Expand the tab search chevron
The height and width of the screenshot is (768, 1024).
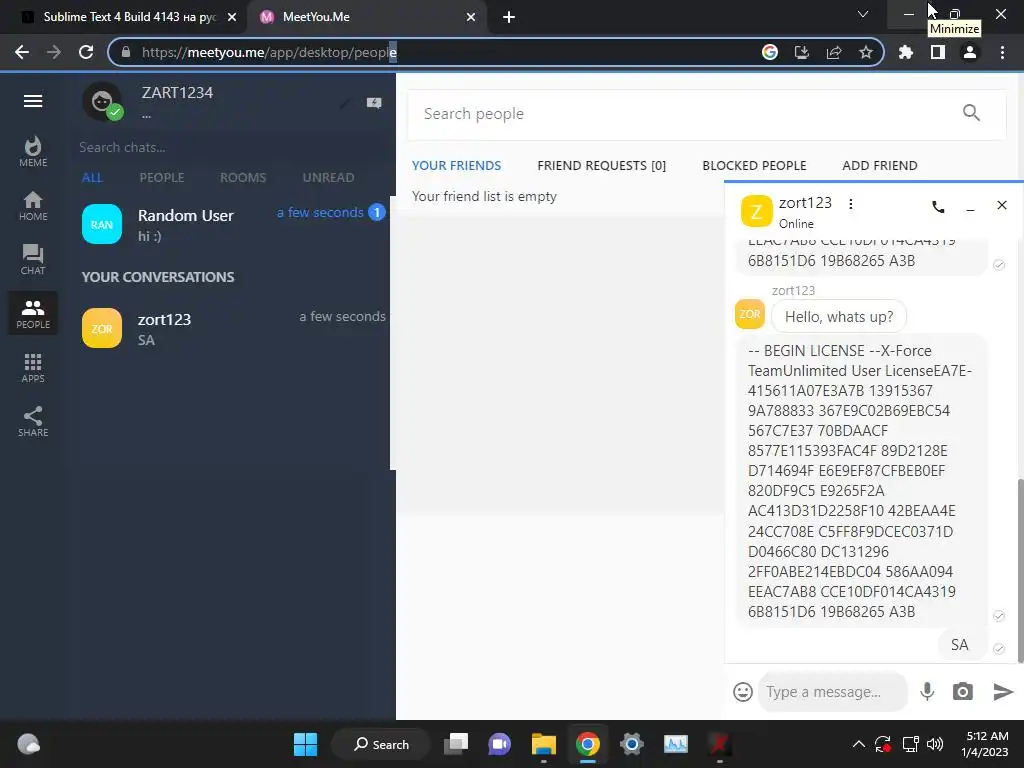coord(863,14)
